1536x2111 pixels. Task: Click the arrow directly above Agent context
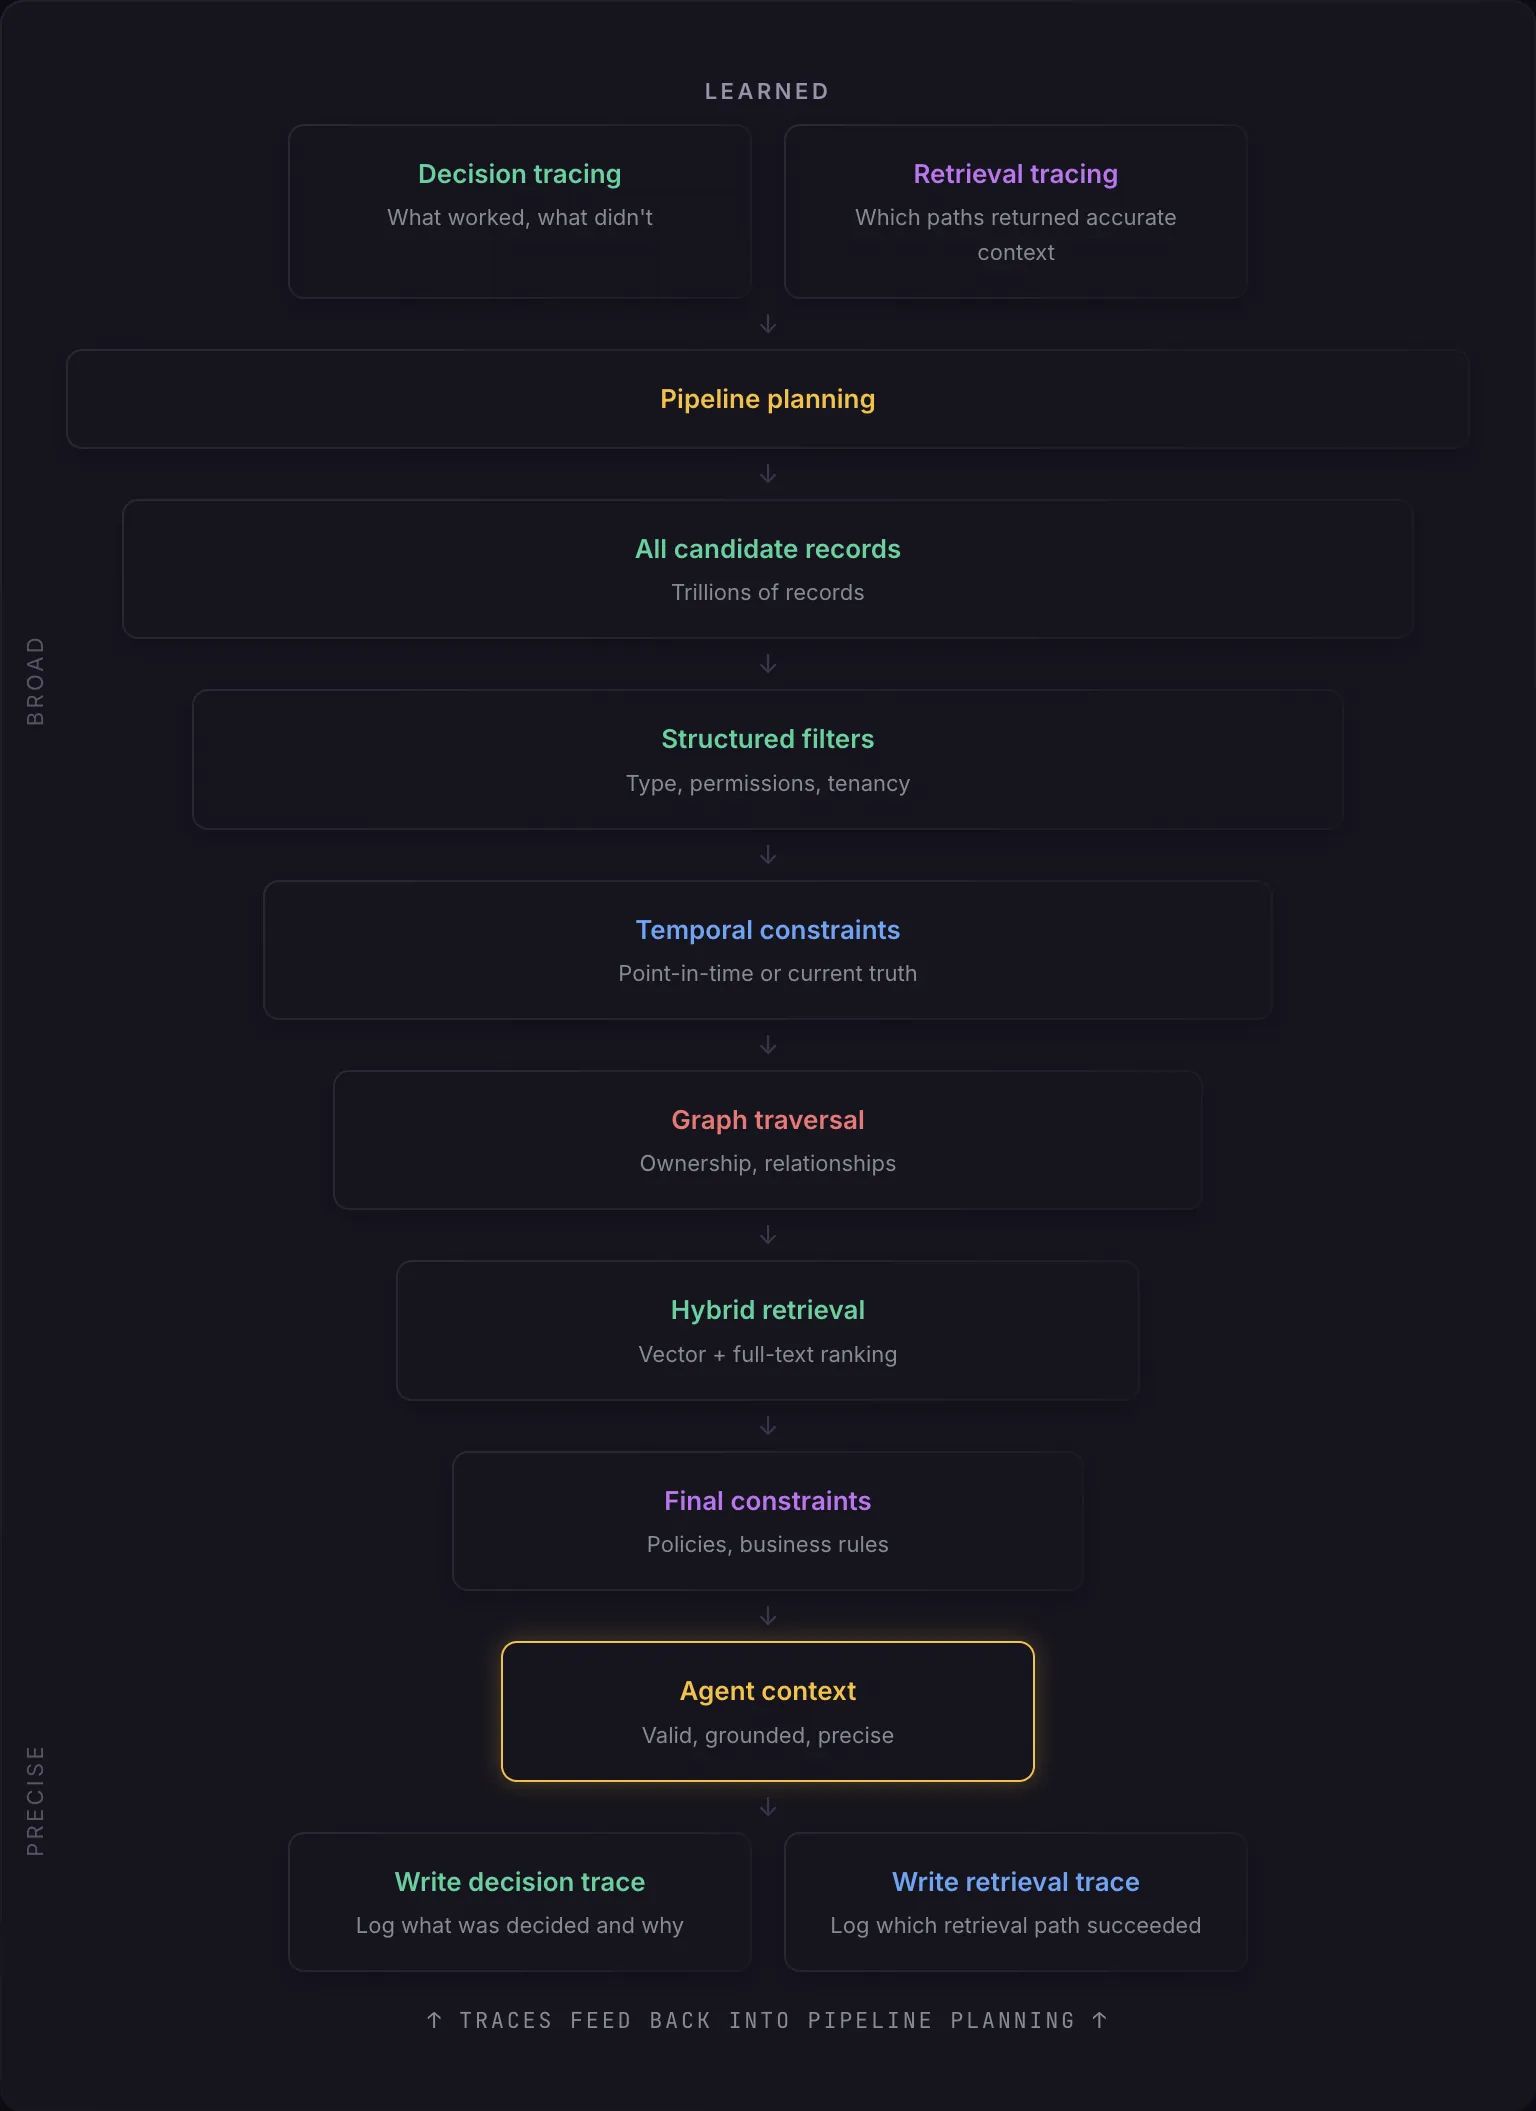(x=767, y=1616)
